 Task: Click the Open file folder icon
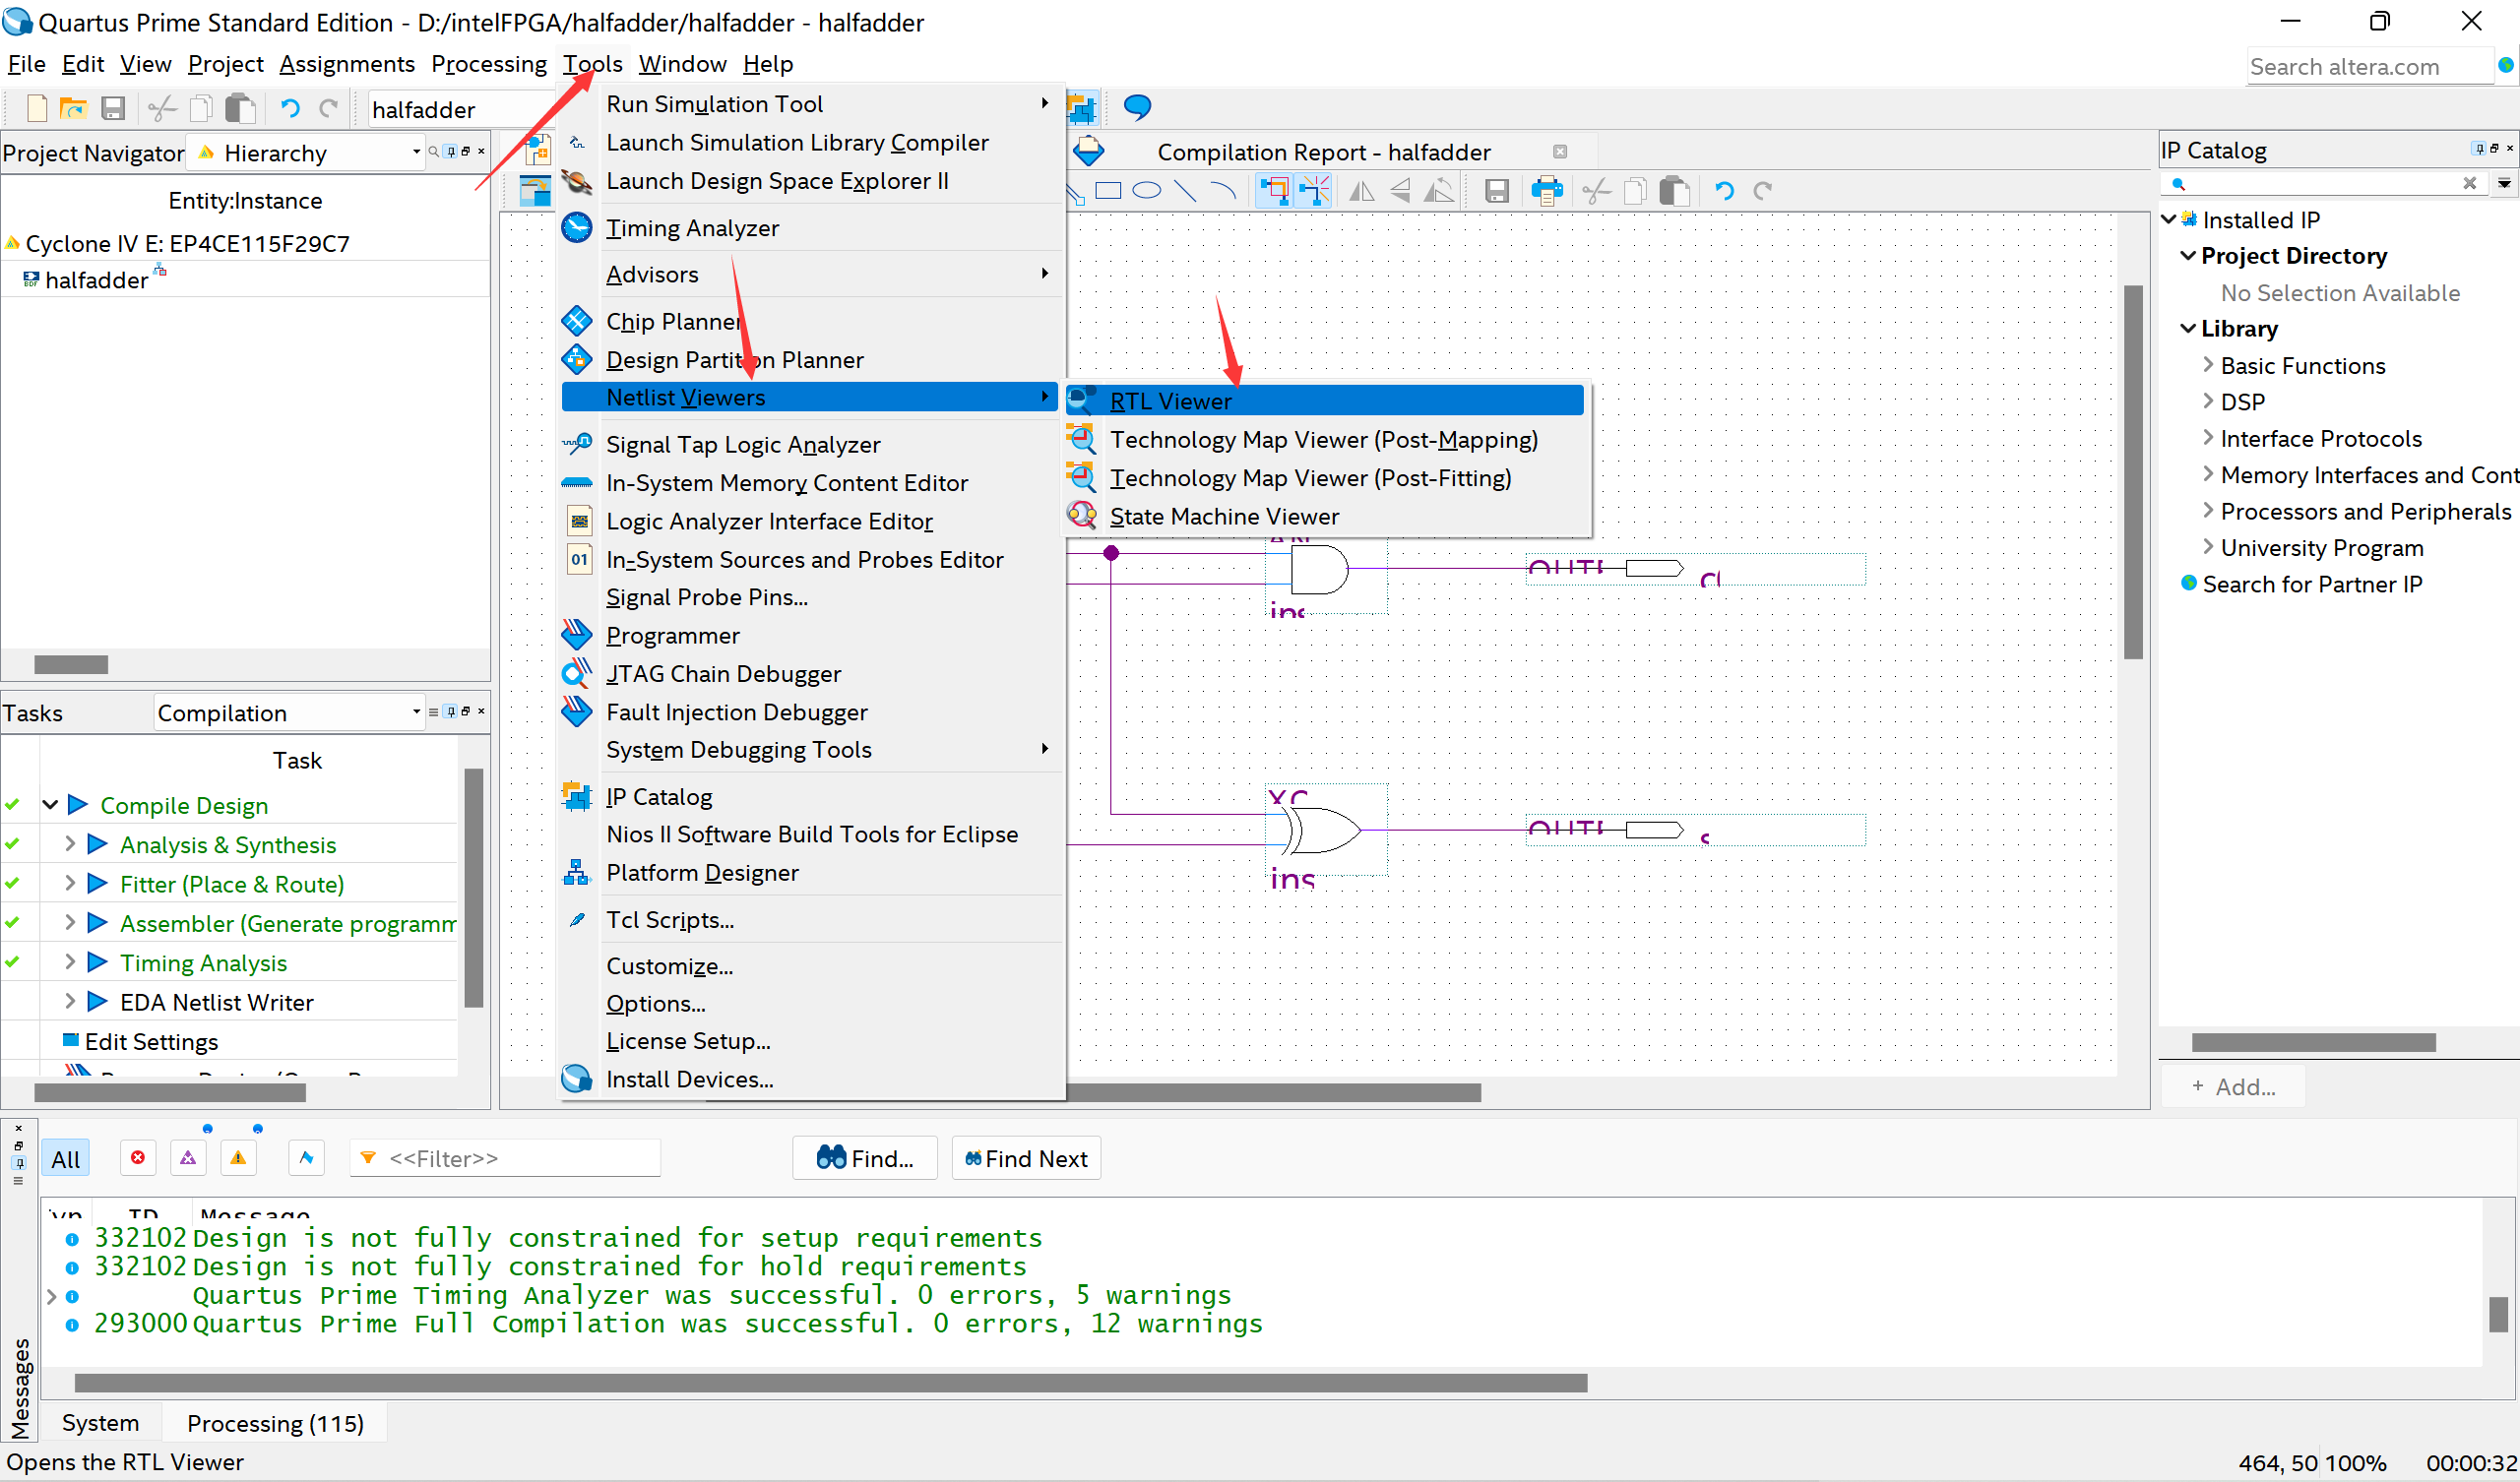coord(73,108)
